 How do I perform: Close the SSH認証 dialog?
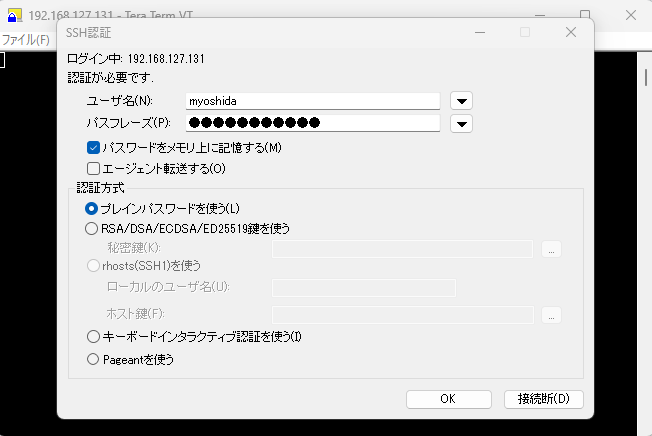[x=571, y=32]
